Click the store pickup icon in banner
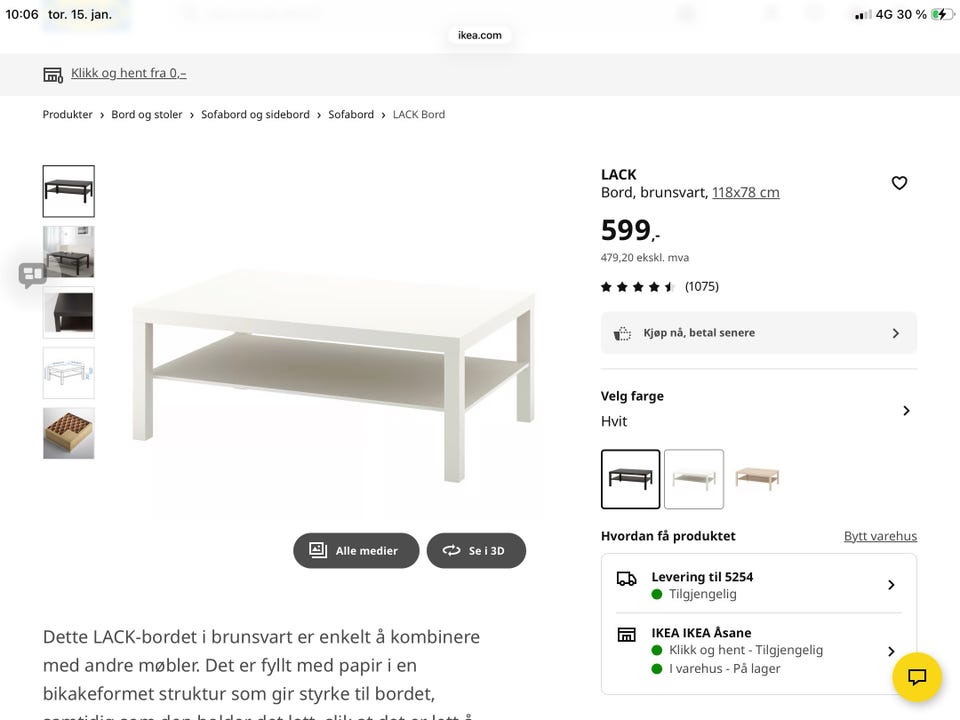Screen dimensions: 960x720 [53, 74]
